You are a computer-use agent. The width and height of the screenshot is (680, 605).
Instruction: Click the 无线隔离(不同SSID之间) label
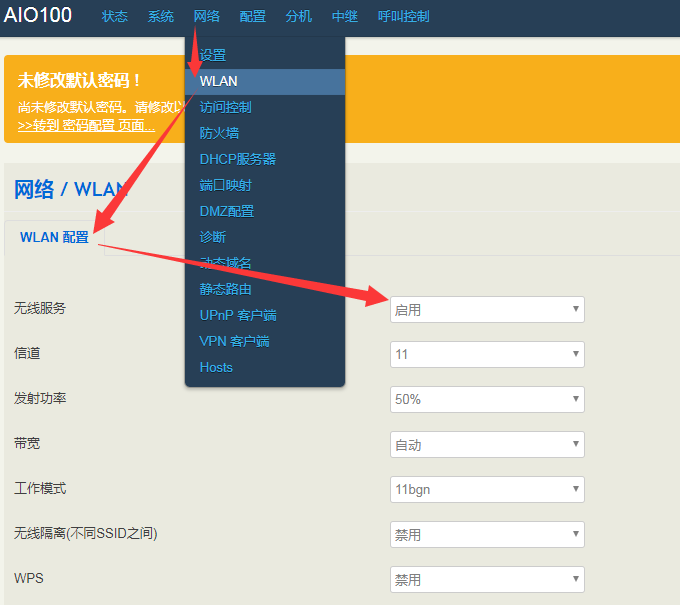pyautogui.click(x=85, y=533)
